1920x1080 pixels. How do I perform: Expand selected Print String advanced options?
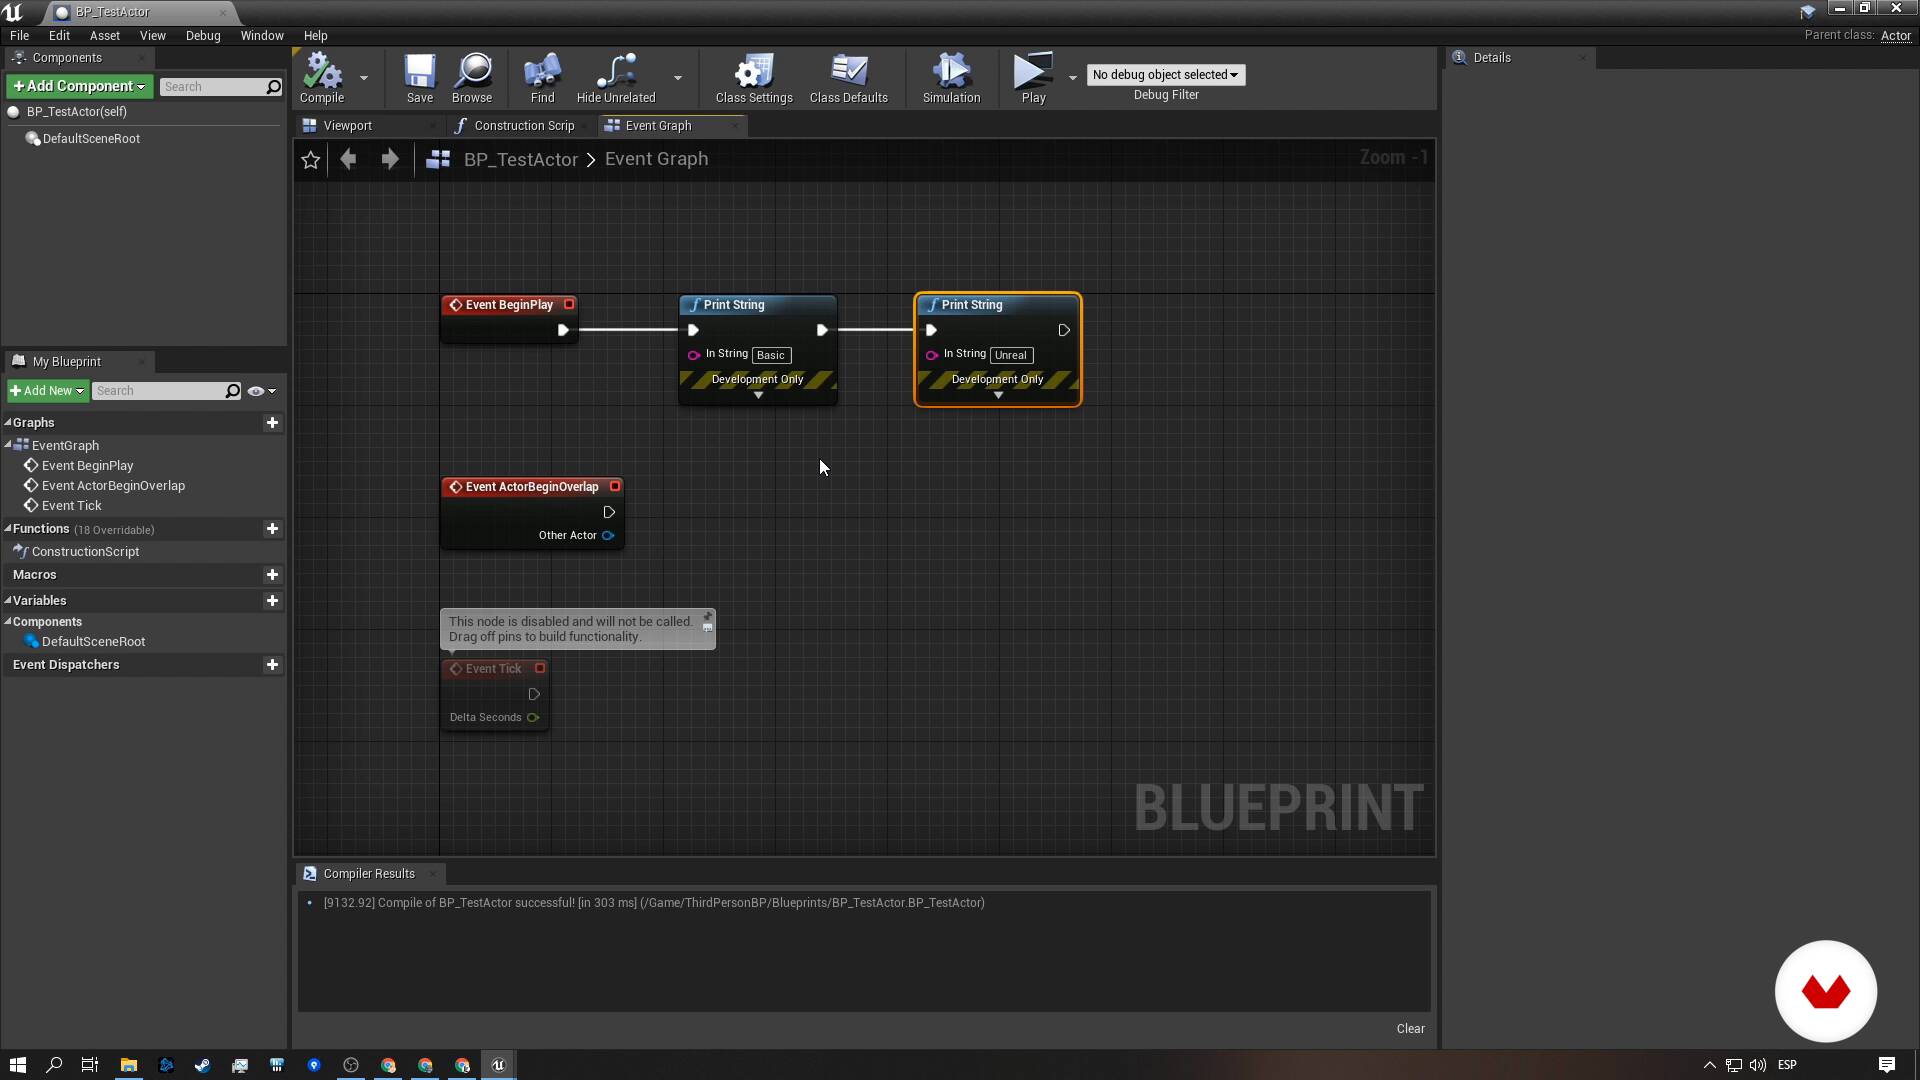point(998,396)
